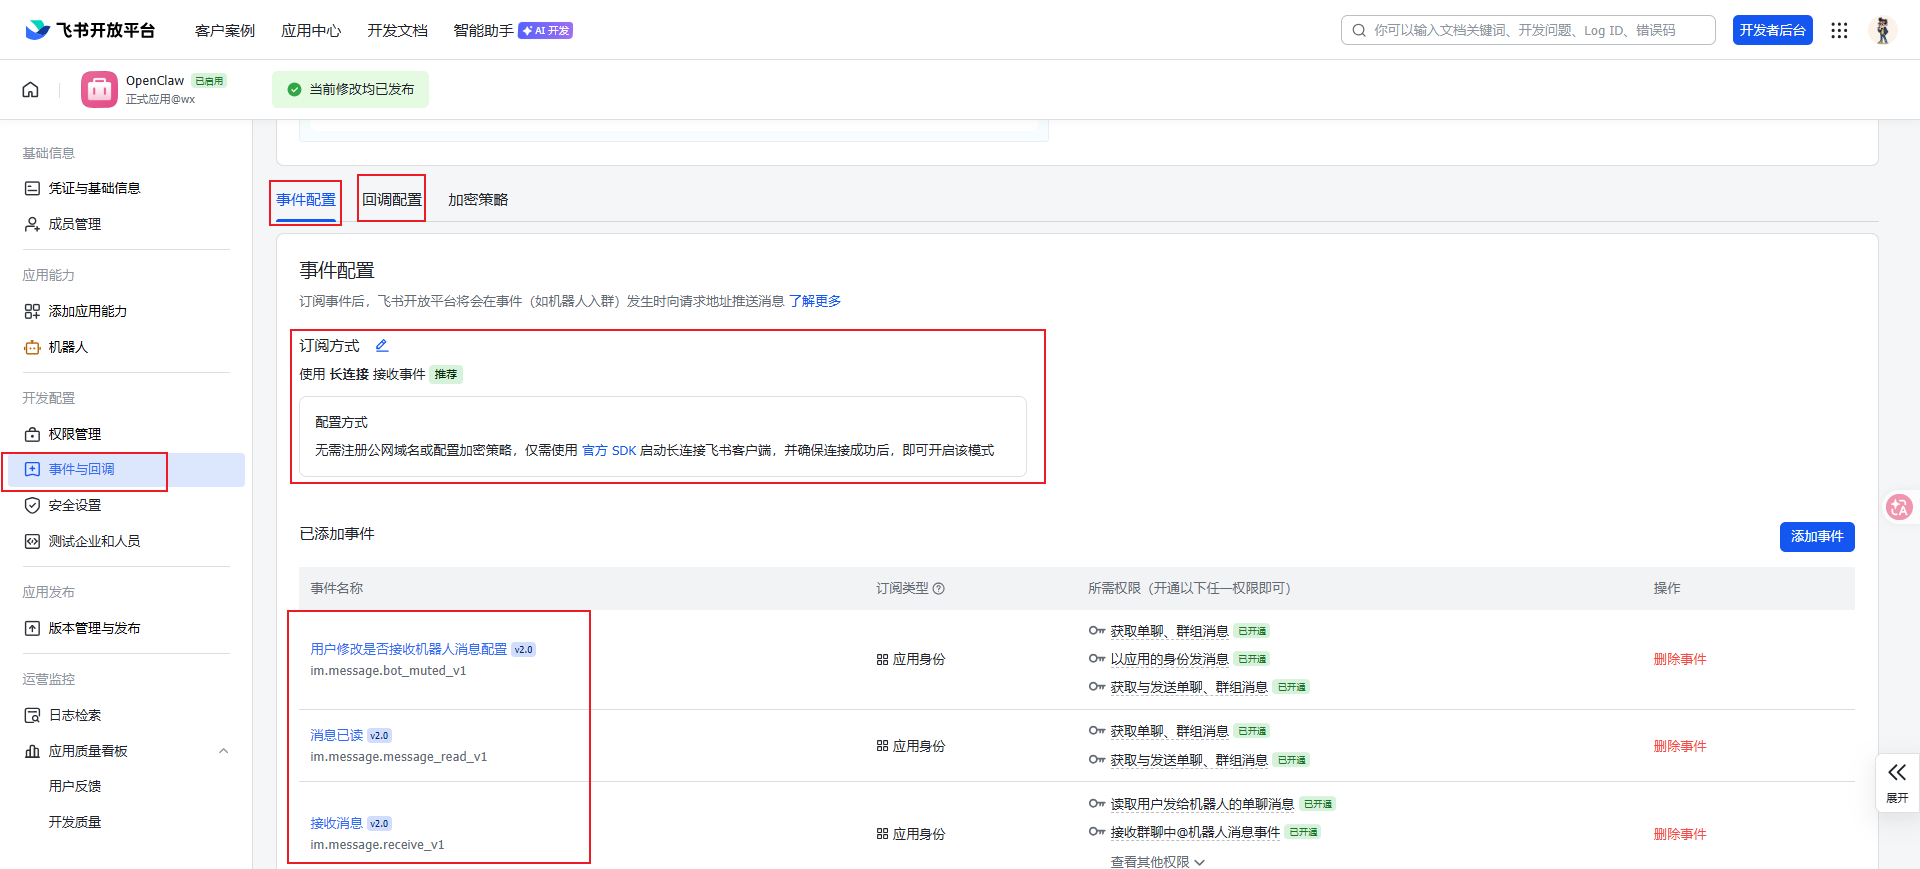Screen dimensions: 1920x869
Task: Collapse the 应用质量看板 sidebar section
Action: coord(224,751)
